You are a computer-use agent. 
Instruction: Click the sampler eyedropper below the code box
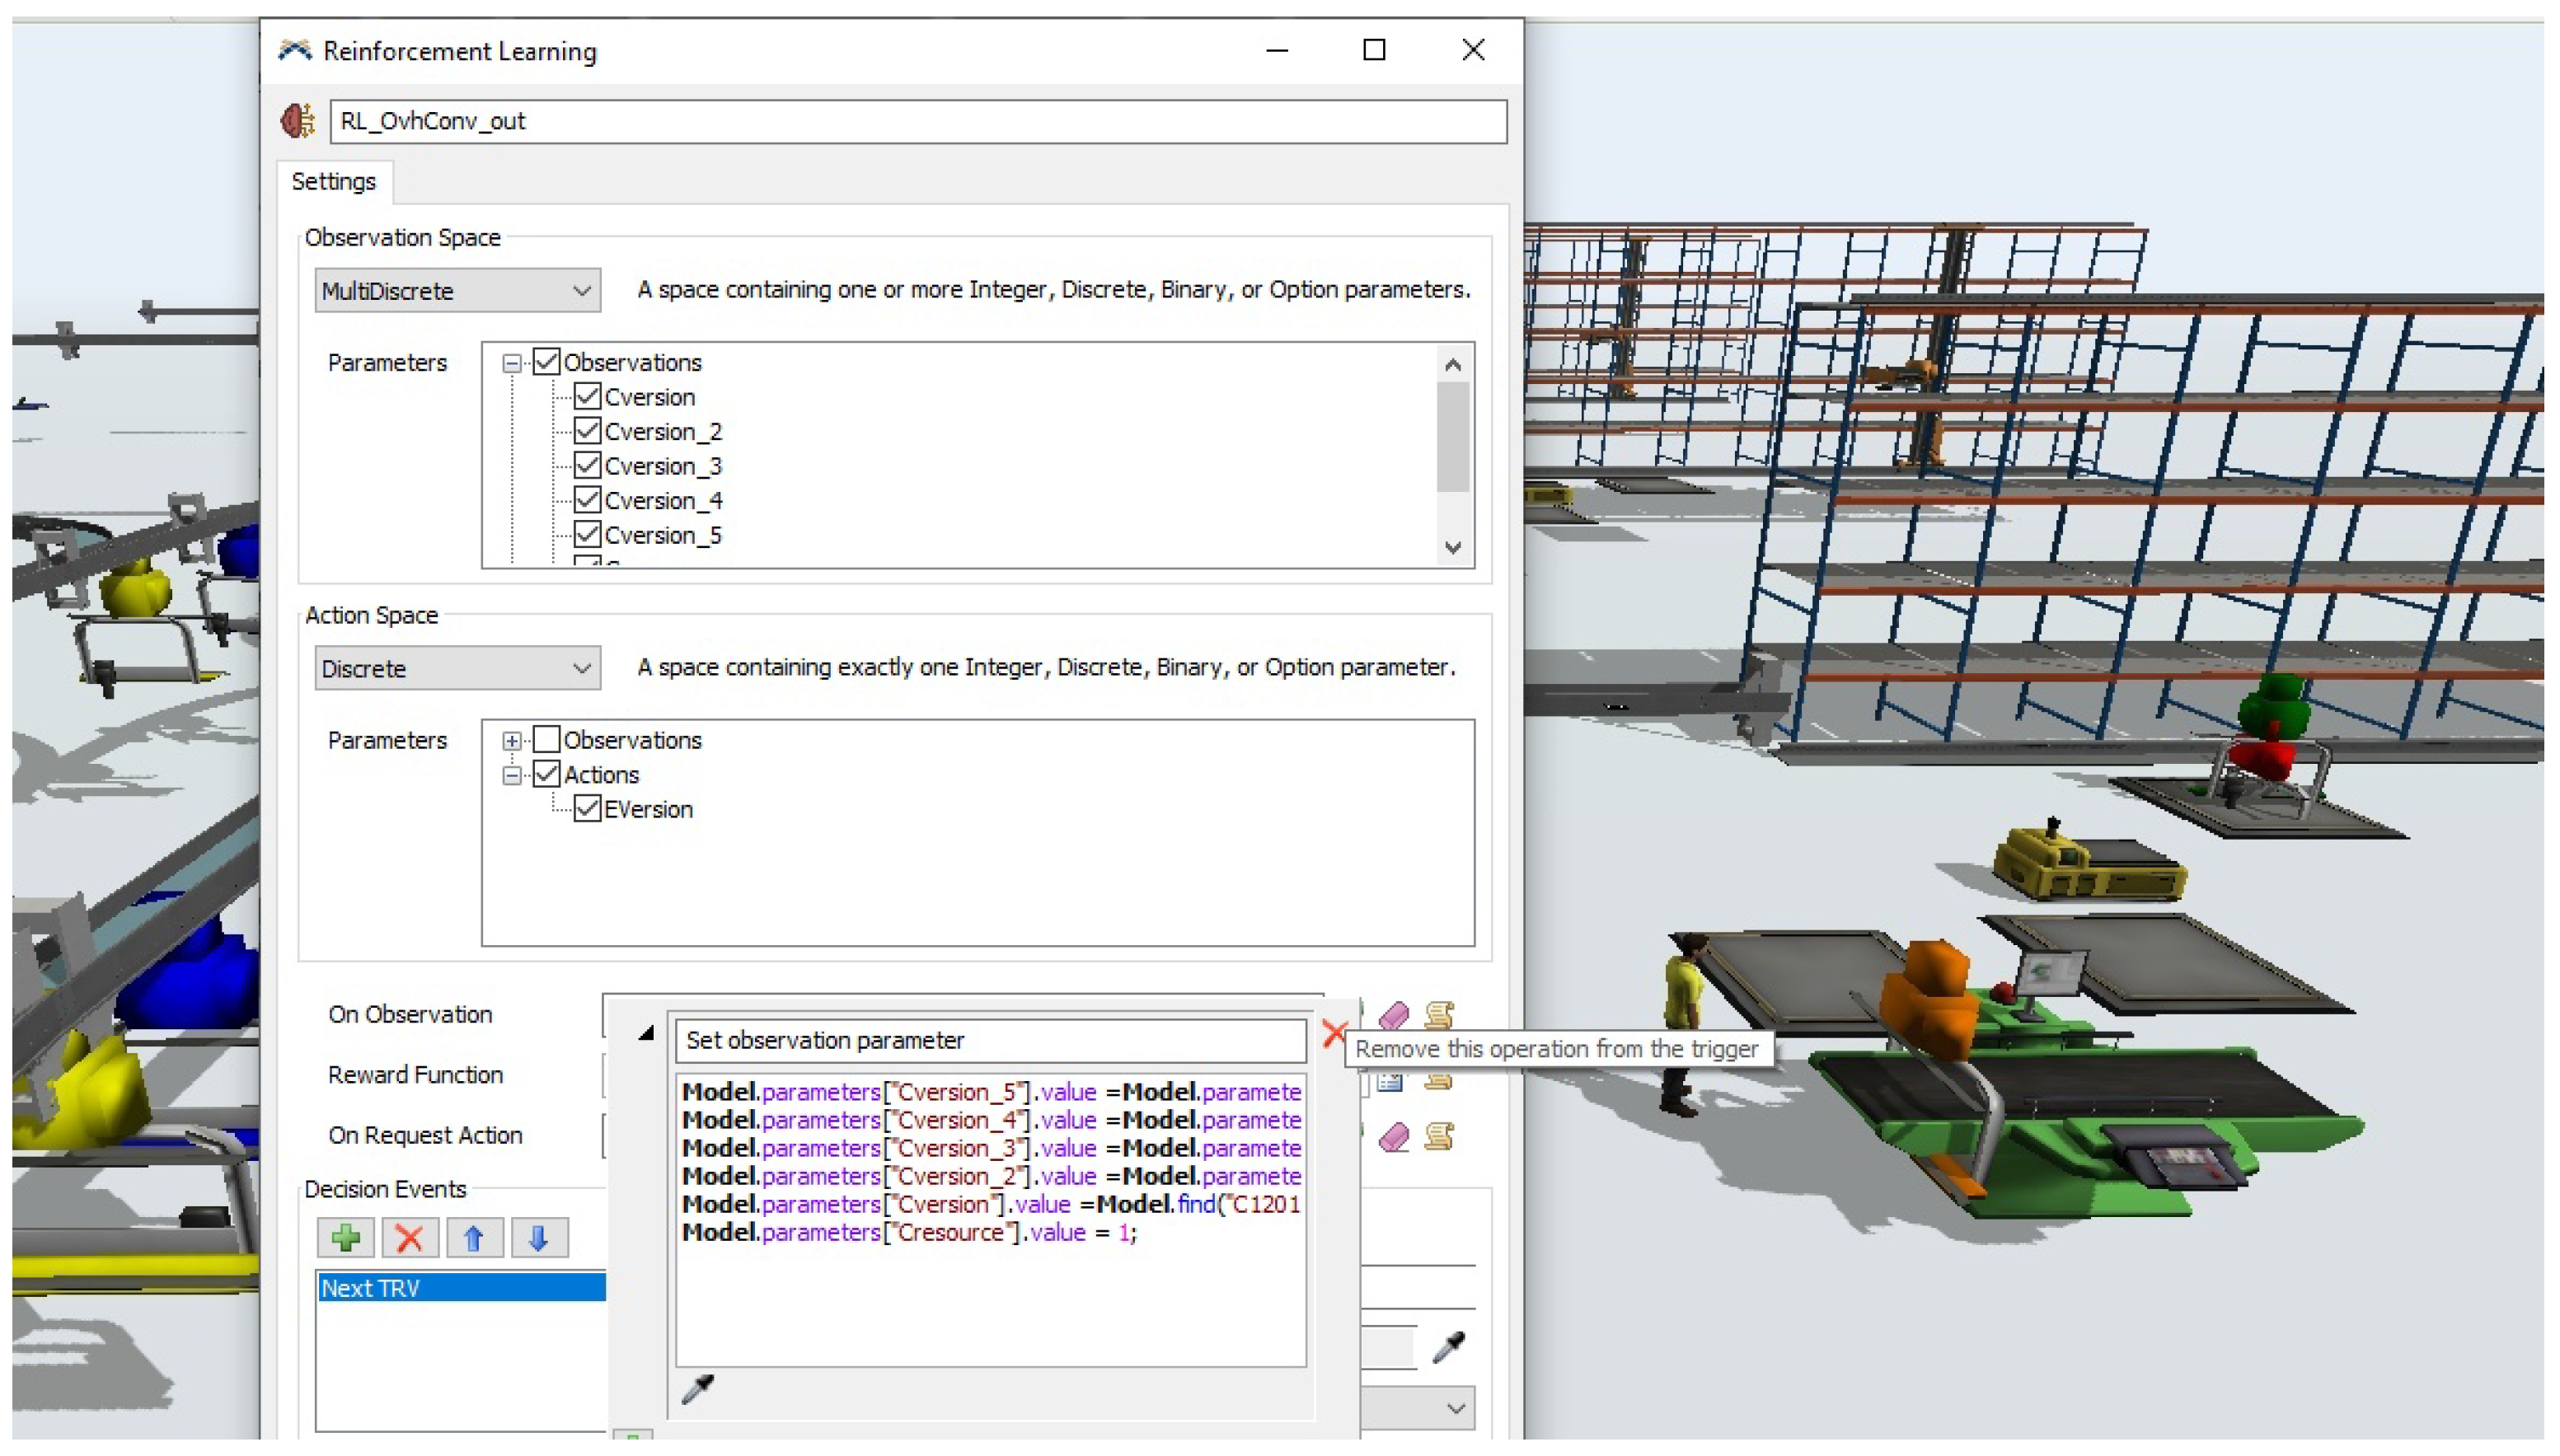click(x=697, y=1389)
